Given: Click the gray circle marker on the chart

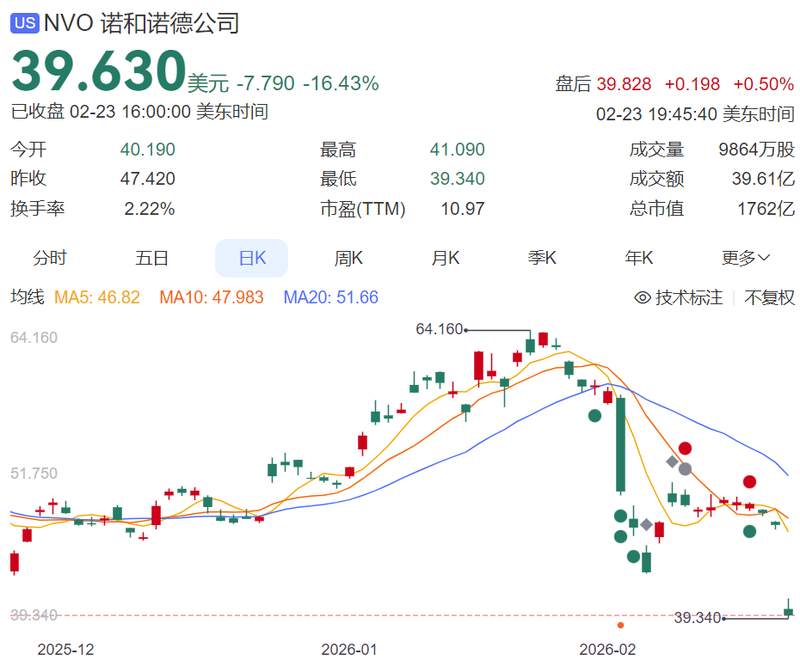Looking at the screenshot, I should click(x=685, y=468).
